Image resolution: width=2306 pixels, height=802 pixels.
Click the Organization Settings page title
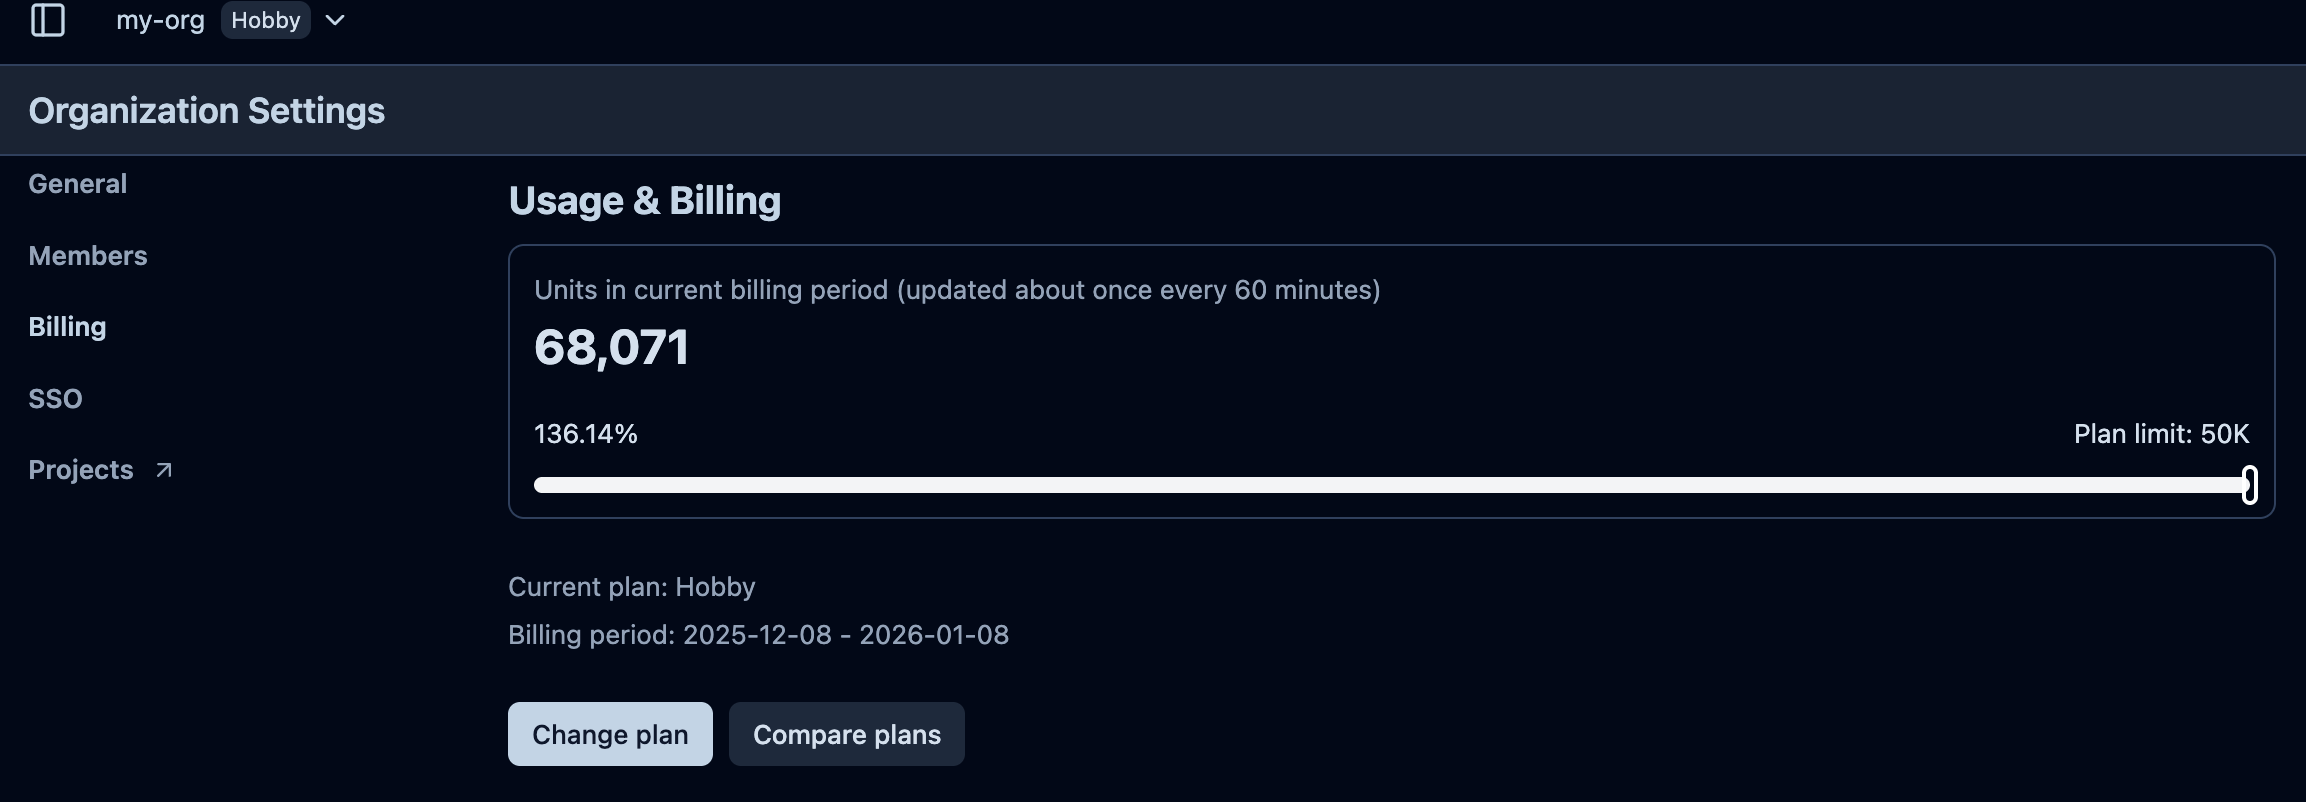[x=207, y=111]
